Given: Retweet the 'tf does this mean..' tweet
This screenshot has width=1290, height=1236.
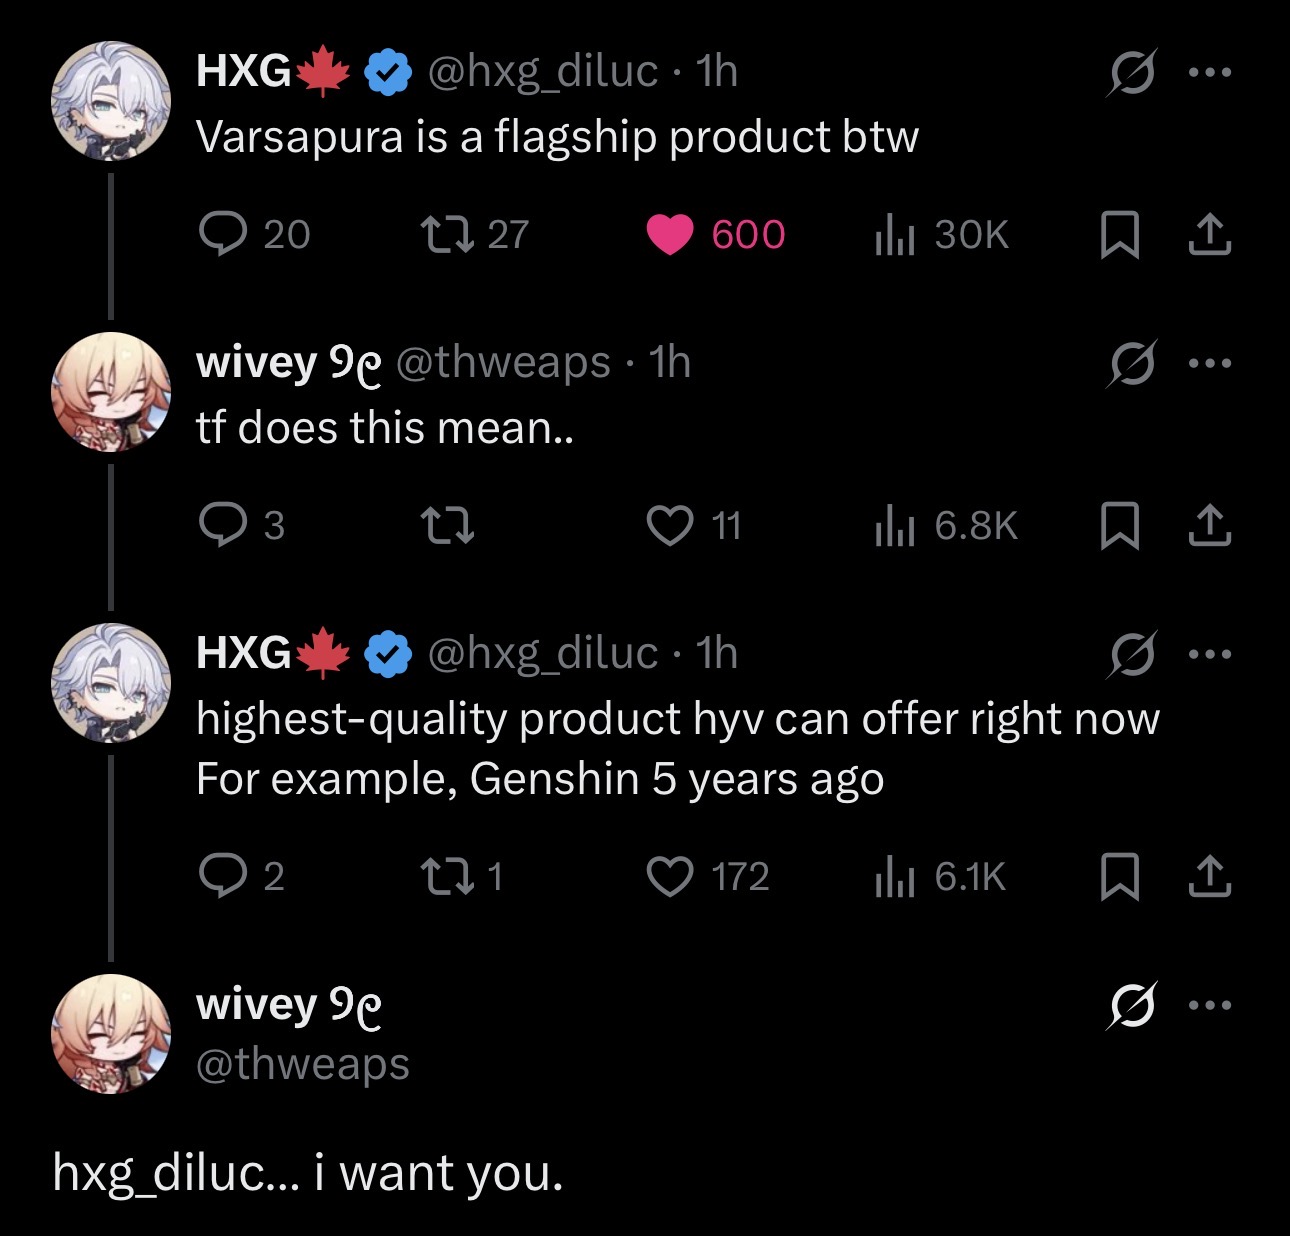Looking at the screenshot, I should 445,525.
